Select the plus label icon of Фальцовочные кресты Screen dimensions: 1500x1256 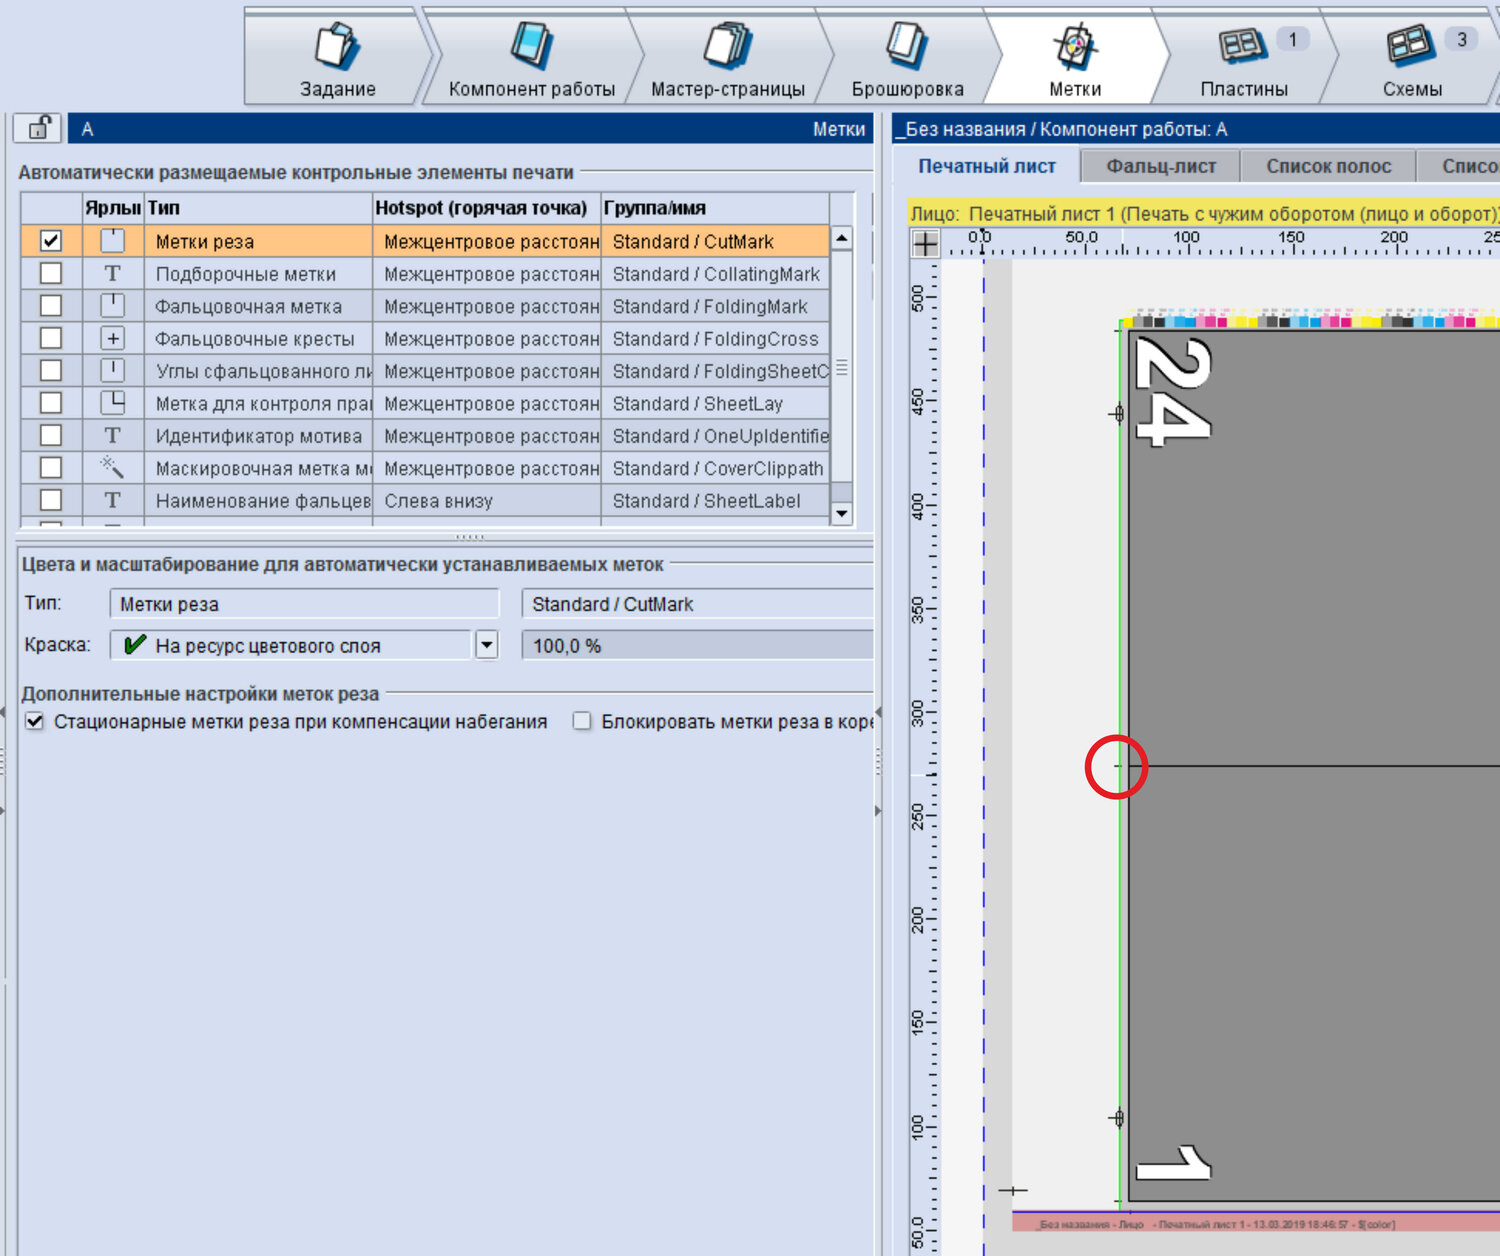point(113,338)
